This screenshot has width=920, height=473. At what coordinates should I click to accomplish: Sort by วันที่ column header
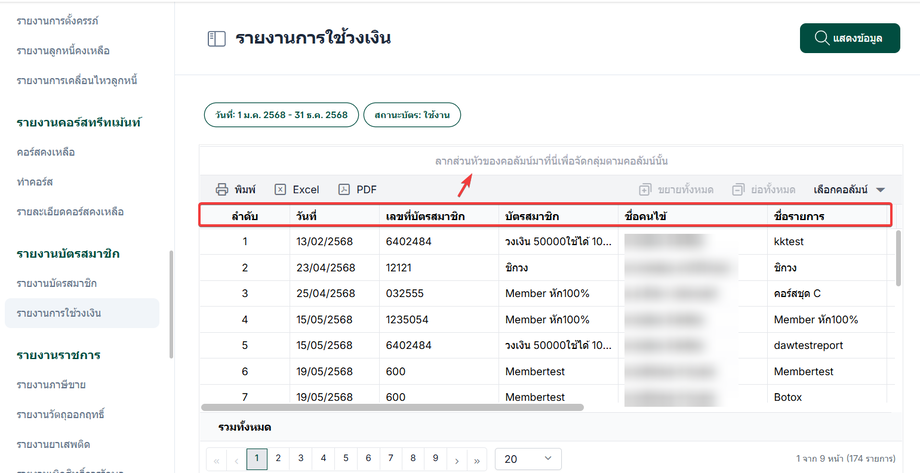tap(334, 216)
